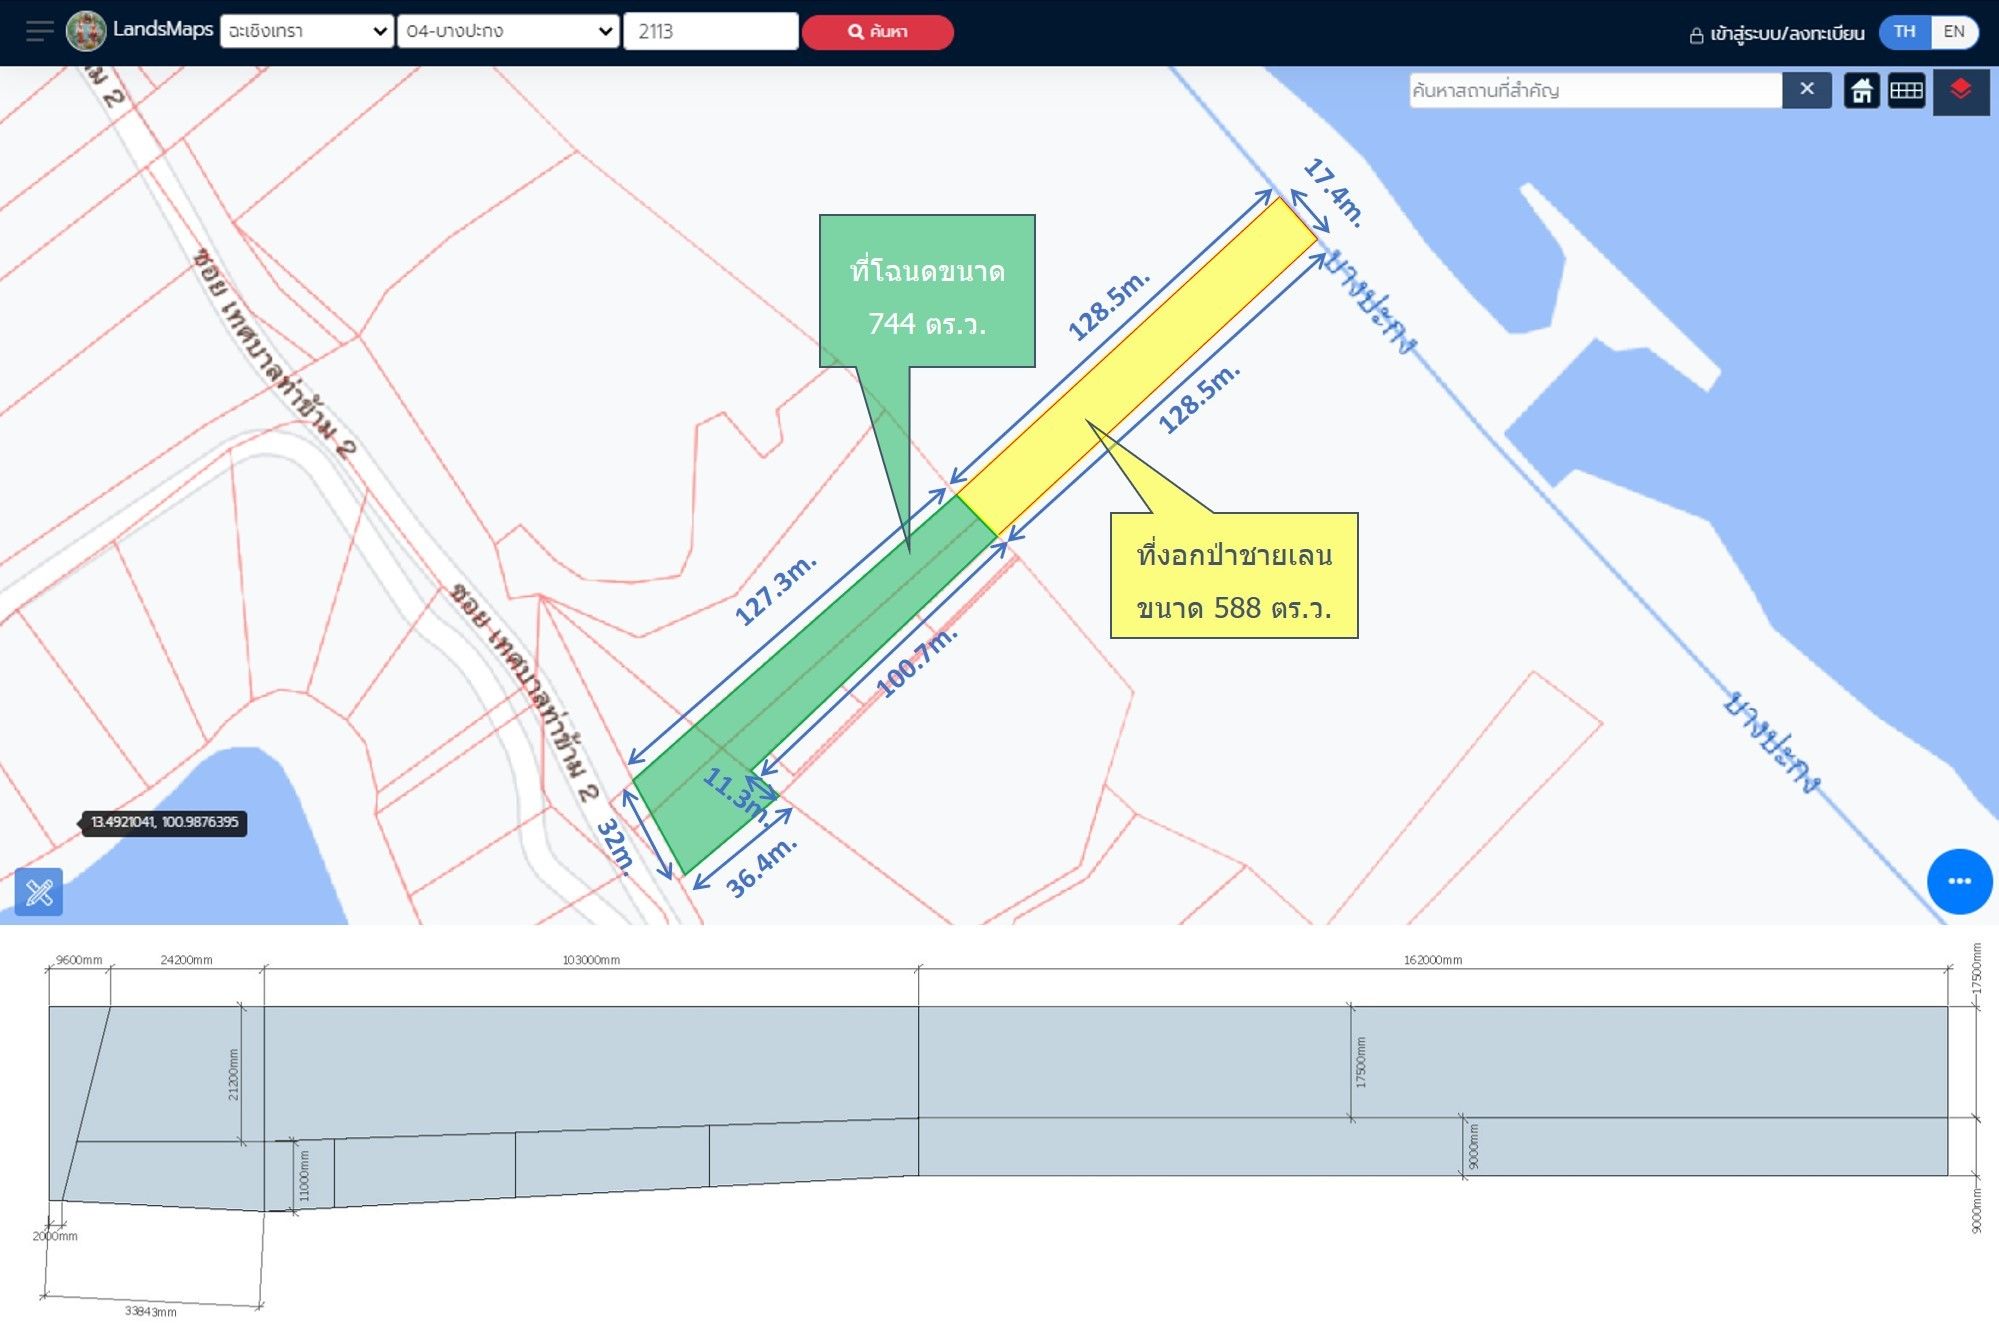Click the 9600mm dimension in drawing
Viewport: 1999px width, 1332px height.
(x=79, y=960)
